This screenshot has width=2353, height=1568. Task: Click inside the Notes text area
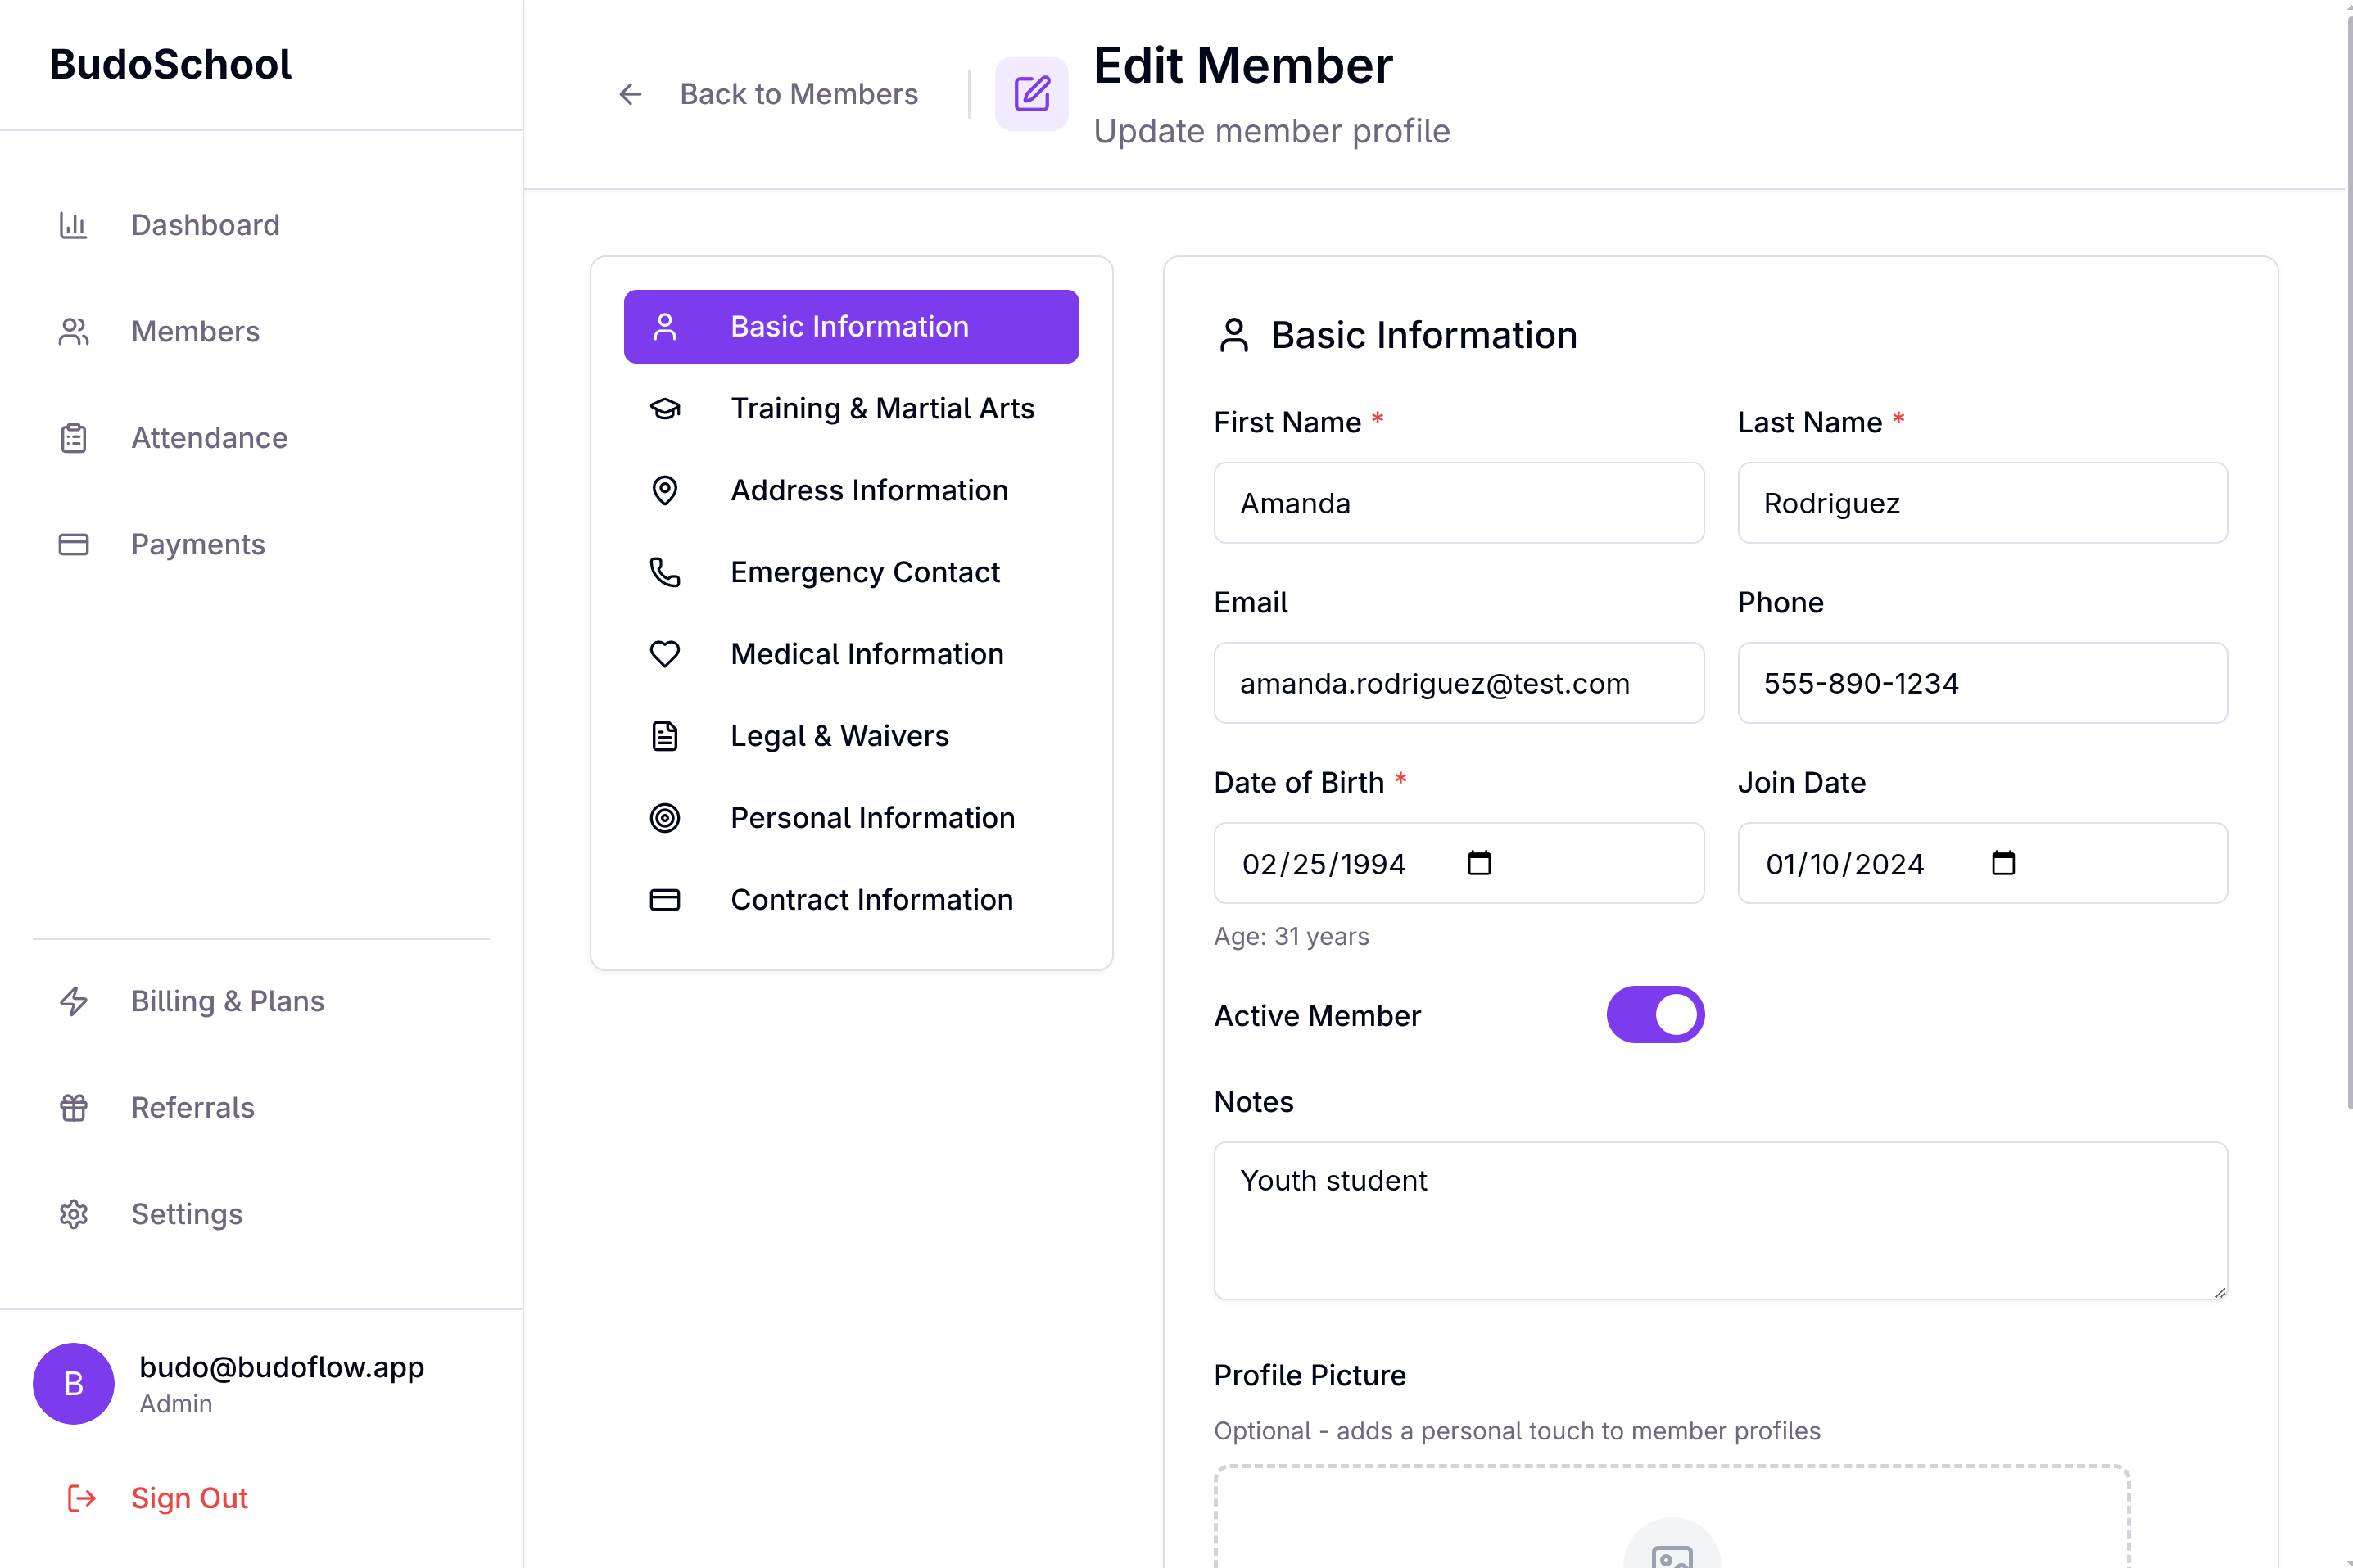click(x=1718, y=1220)
